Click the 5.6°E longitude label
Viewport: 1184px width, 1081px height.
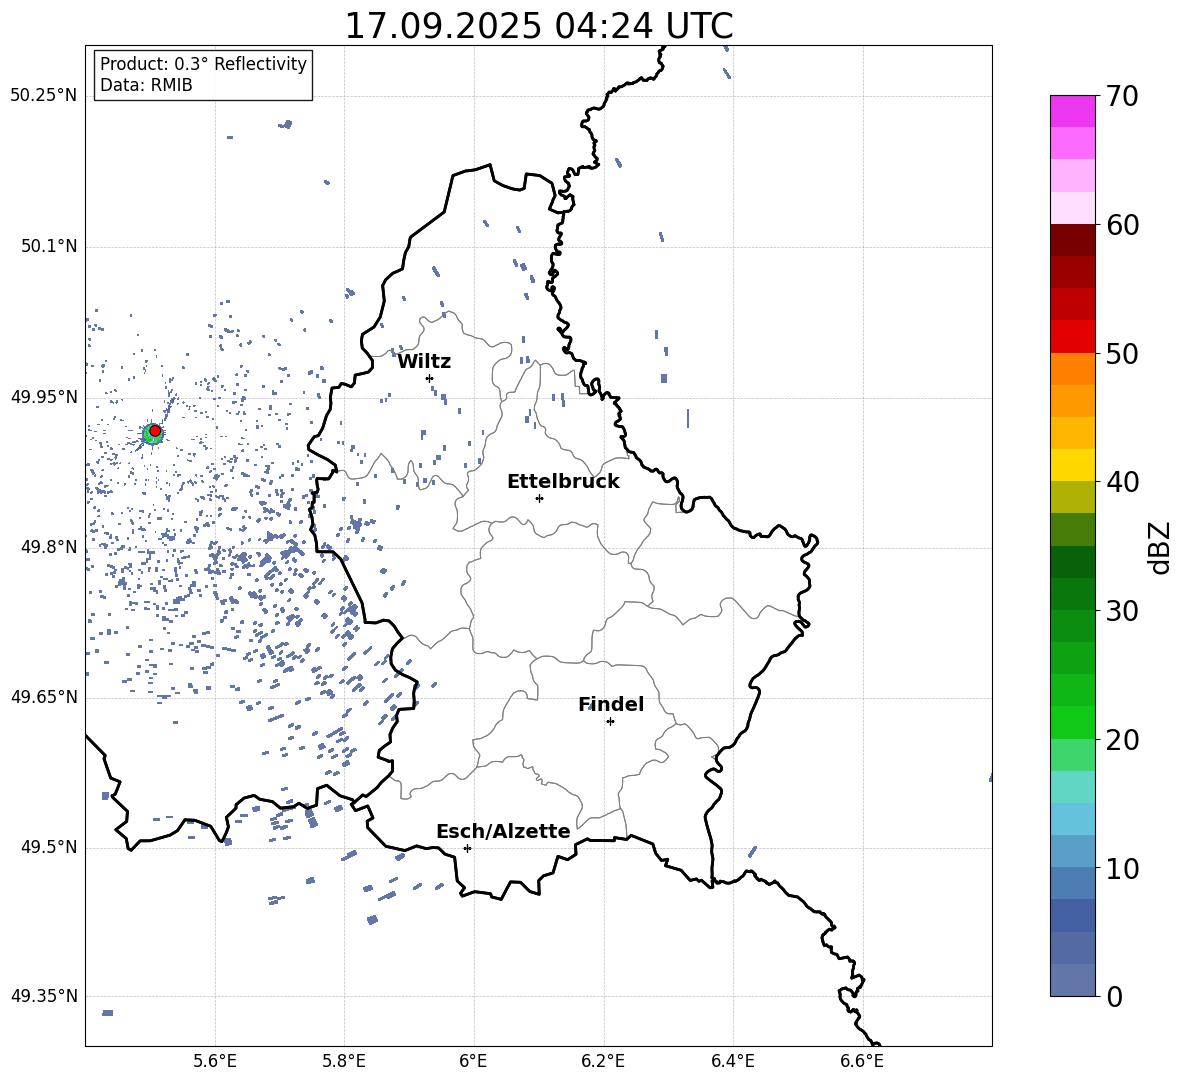click(215, 1061)
